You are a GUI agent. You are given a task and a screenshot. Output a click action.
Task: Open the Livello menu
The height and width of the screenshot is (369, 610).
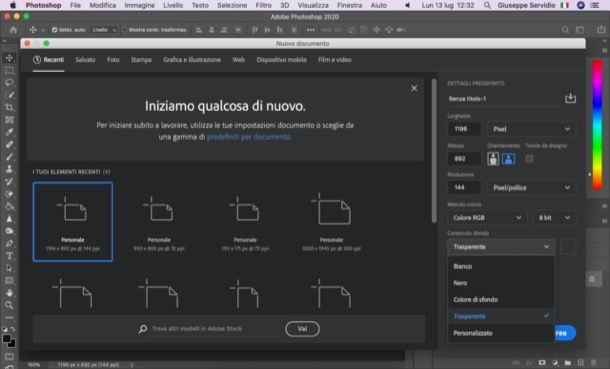(x=173, y=5)
